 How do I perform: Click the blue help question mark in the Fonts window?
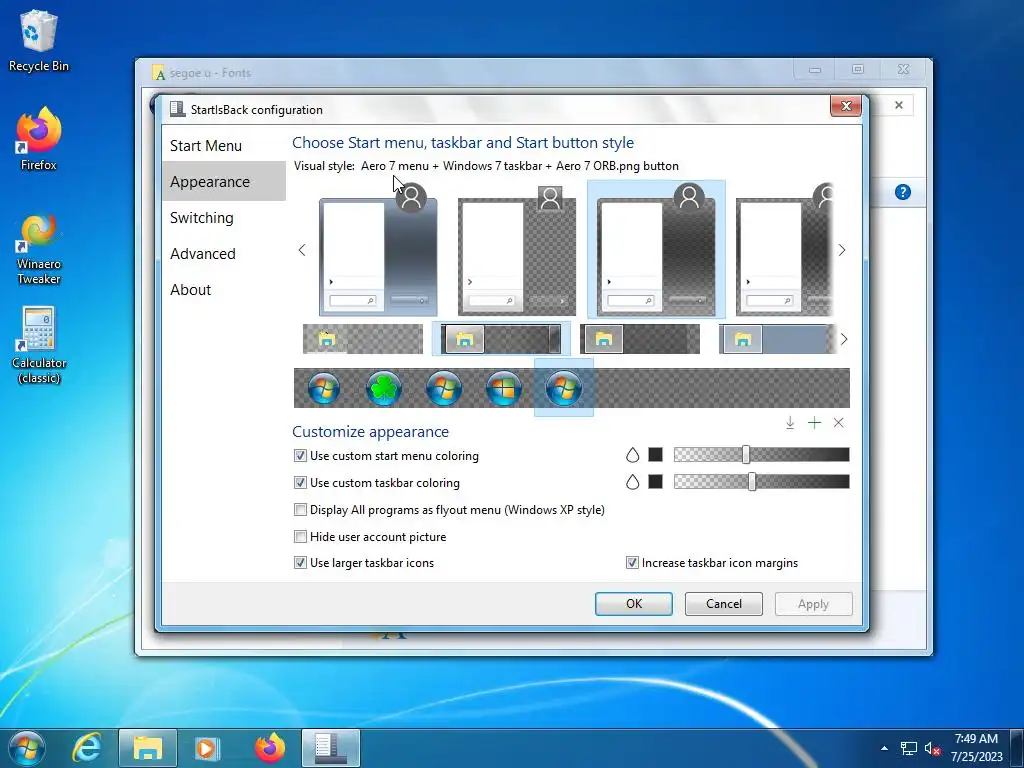pos(903,192)
